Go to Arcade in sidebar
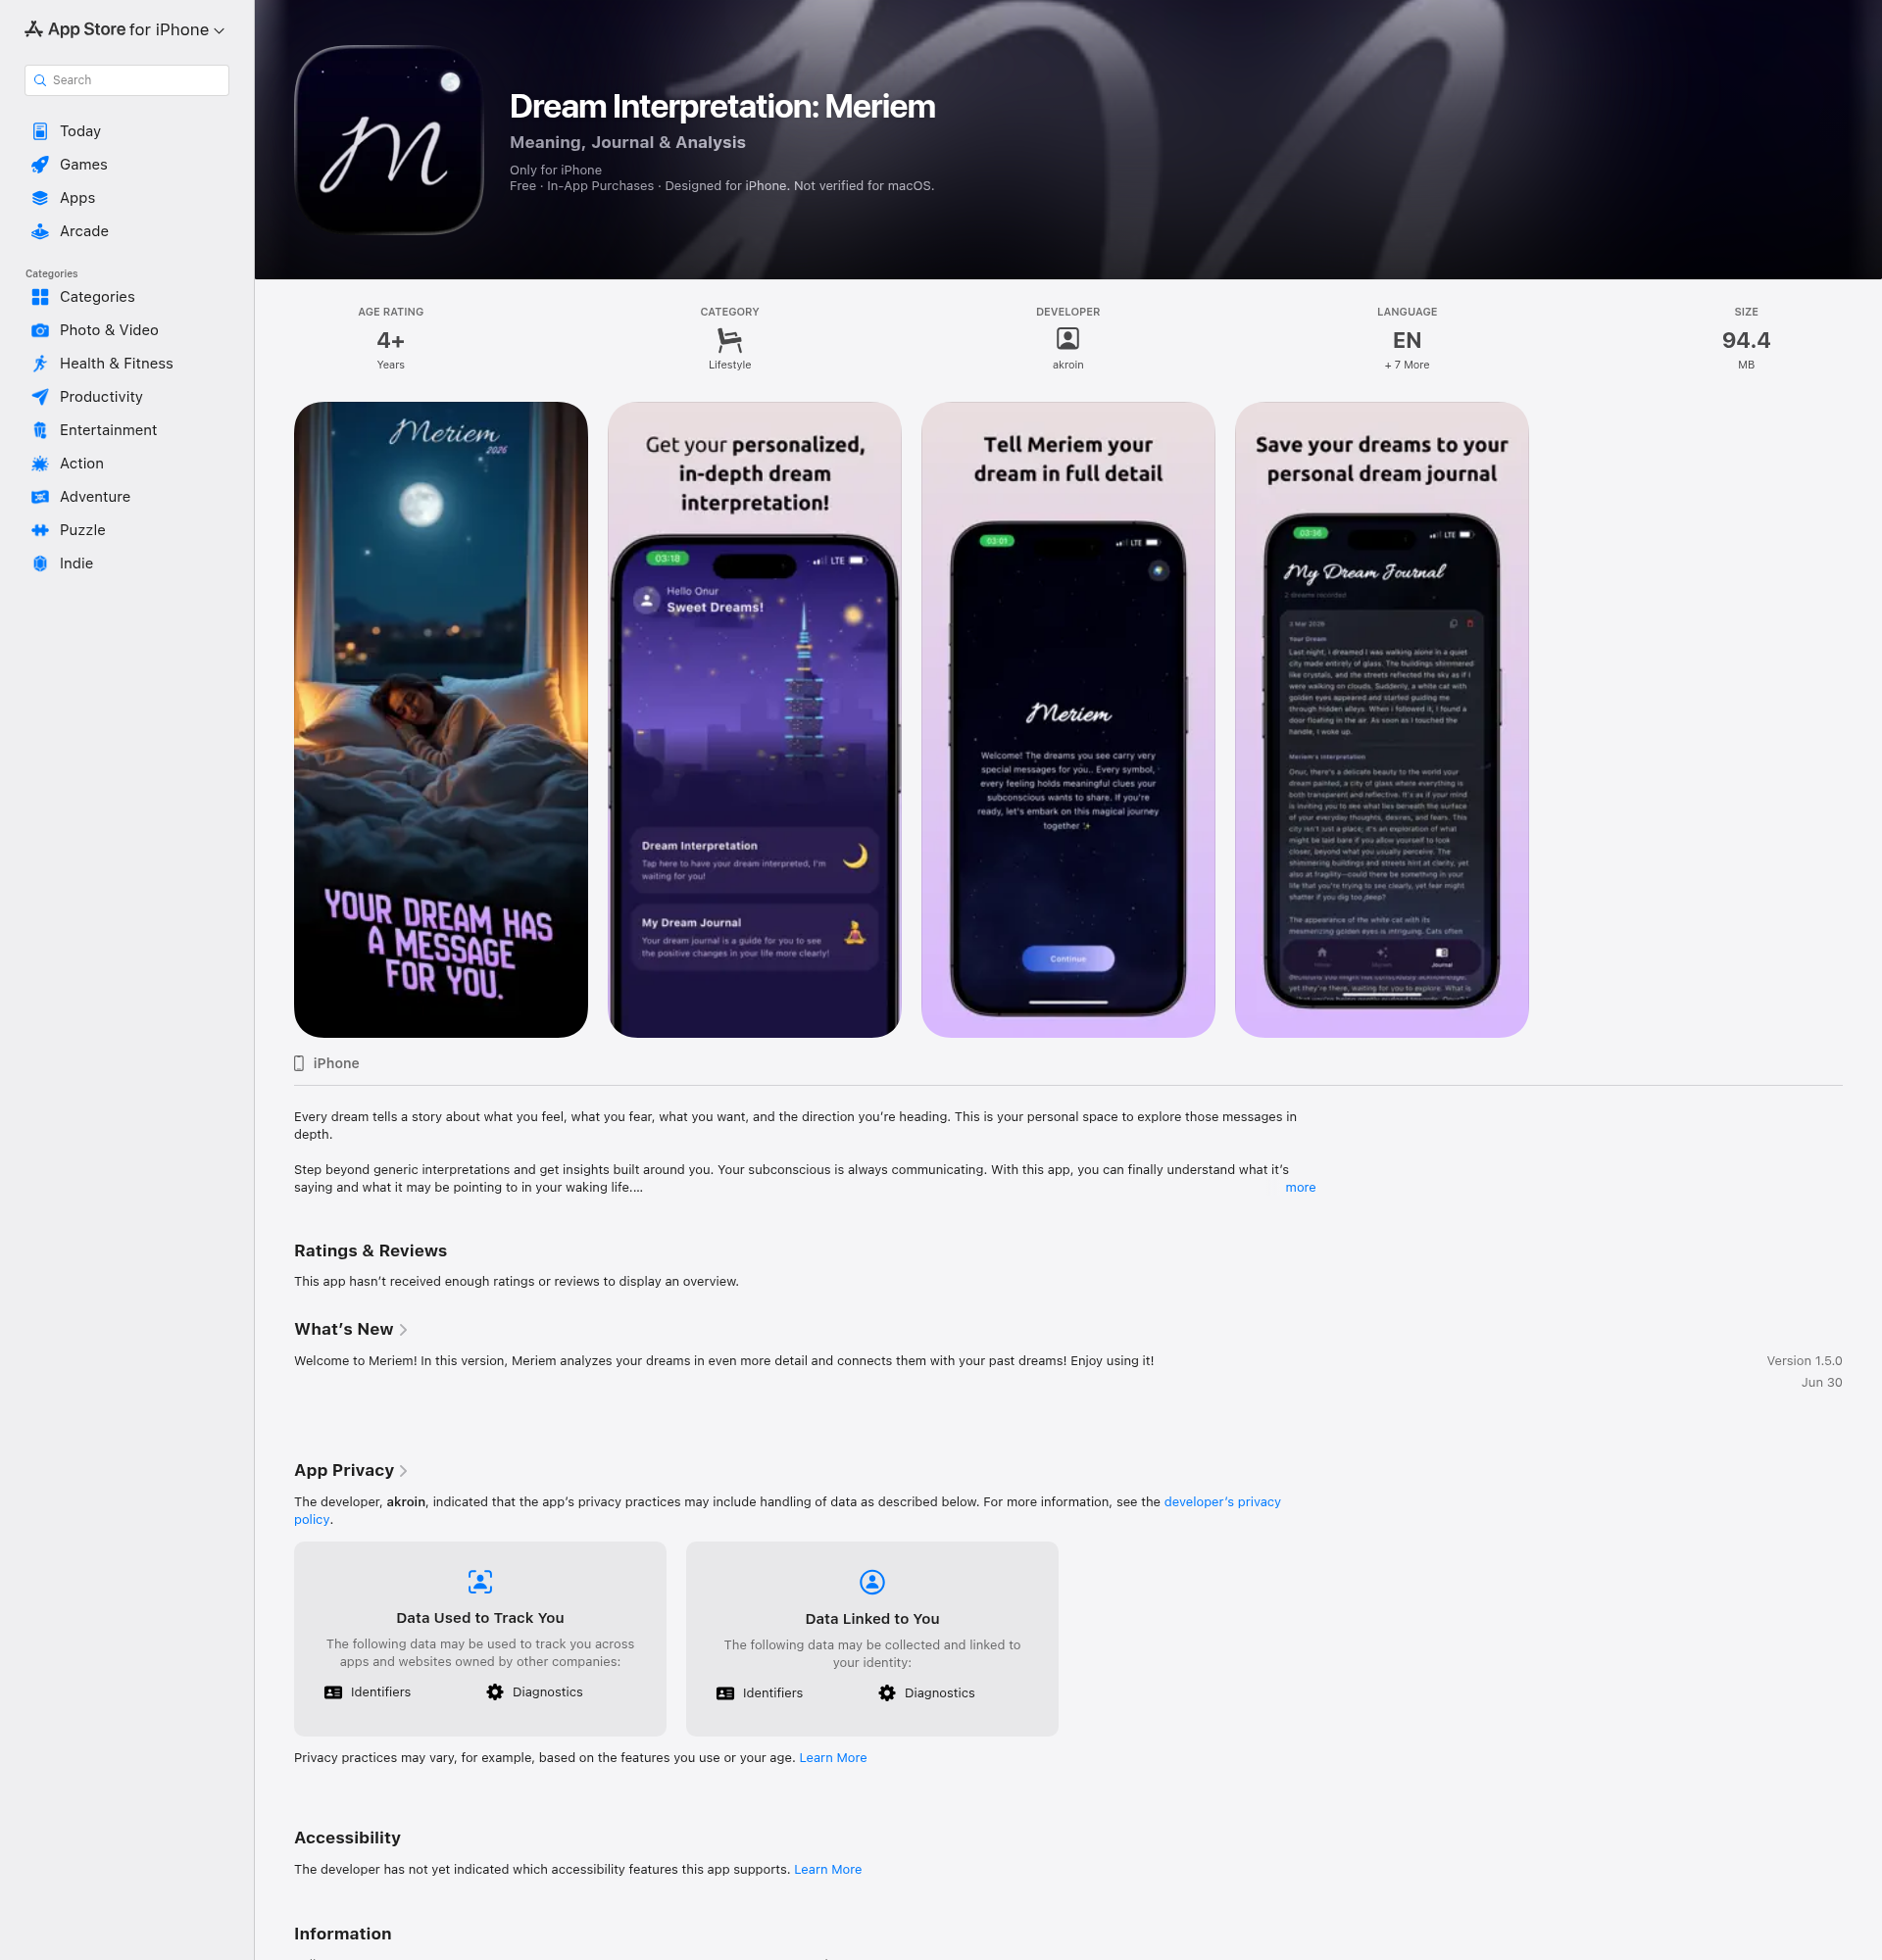Image resolution: width=1882 pixels, height=1960 pixels. click(x=84, y=231)
